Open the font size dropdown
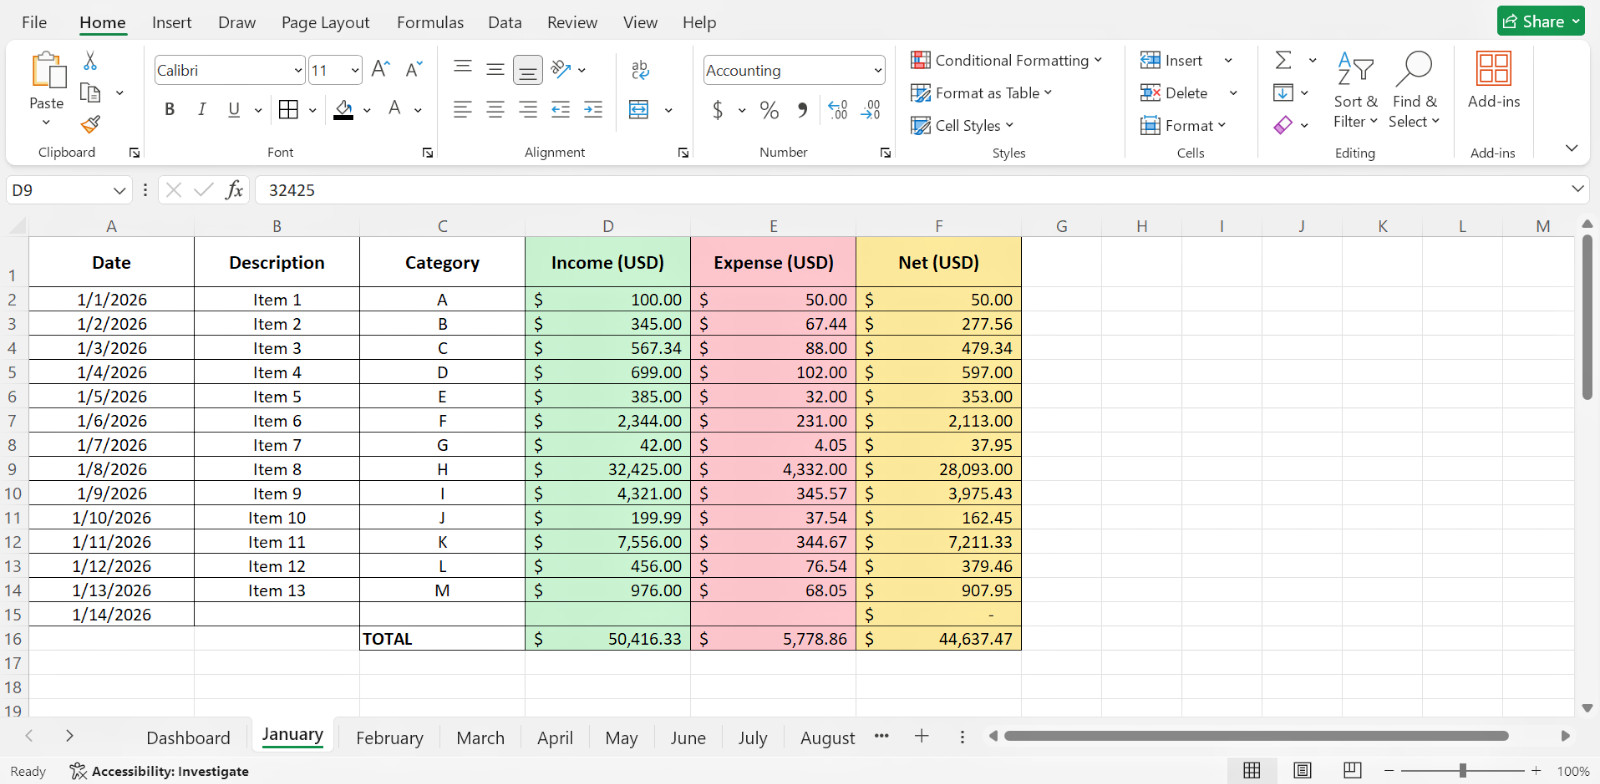Viewport: 1600px width, 784px height. point(355,70)
